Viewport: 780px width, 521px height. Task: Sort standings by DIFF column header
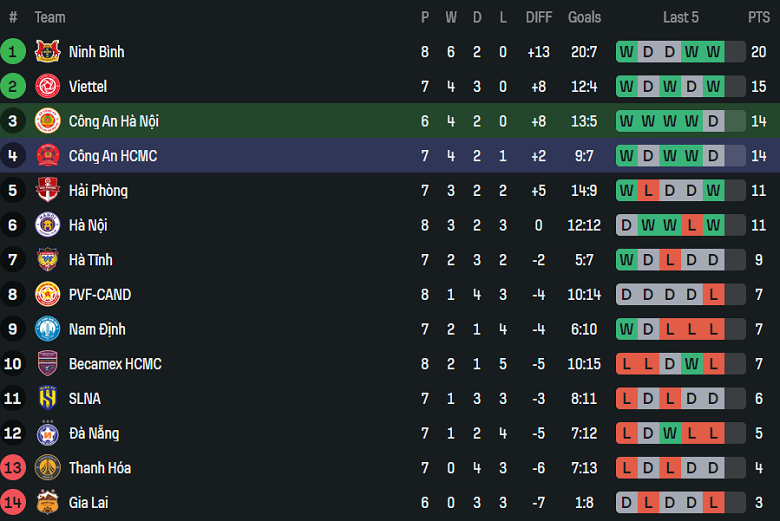click(x=538, y=17)
